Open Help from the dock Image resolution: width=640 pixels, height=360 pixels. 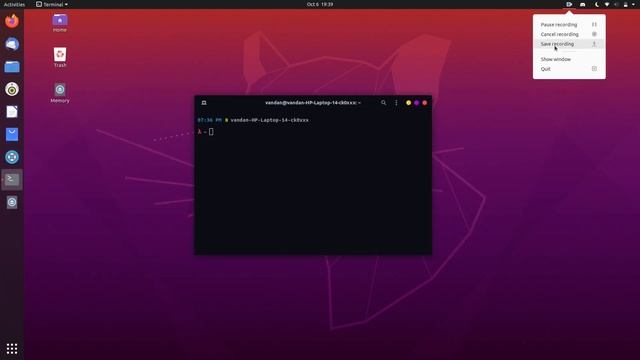12,157
